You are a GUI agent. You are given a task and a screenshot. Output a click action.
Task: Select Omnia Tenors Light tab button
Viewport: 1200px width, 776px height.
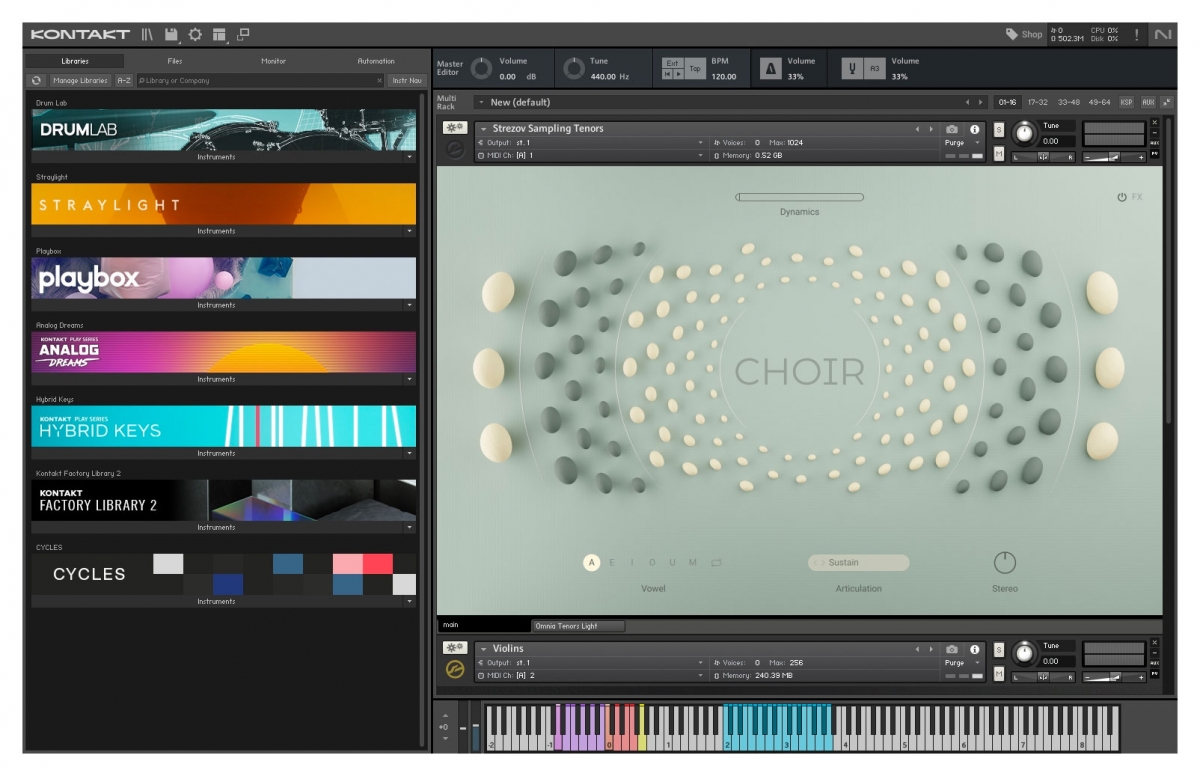point(579,626)
